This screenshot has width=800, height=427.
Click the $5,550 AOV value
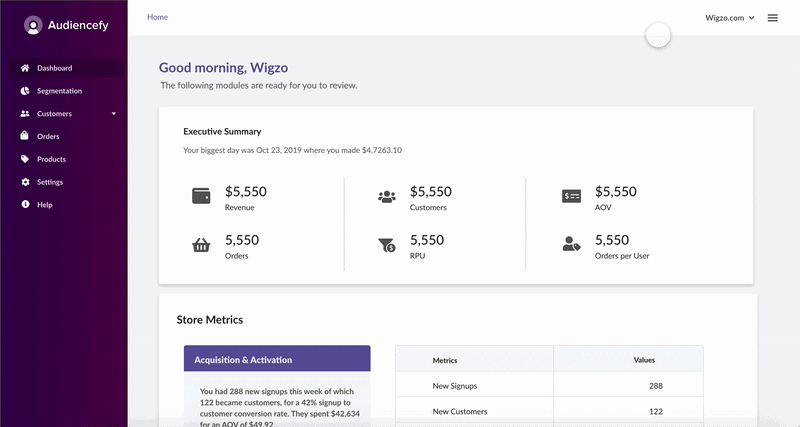(616, 191)
